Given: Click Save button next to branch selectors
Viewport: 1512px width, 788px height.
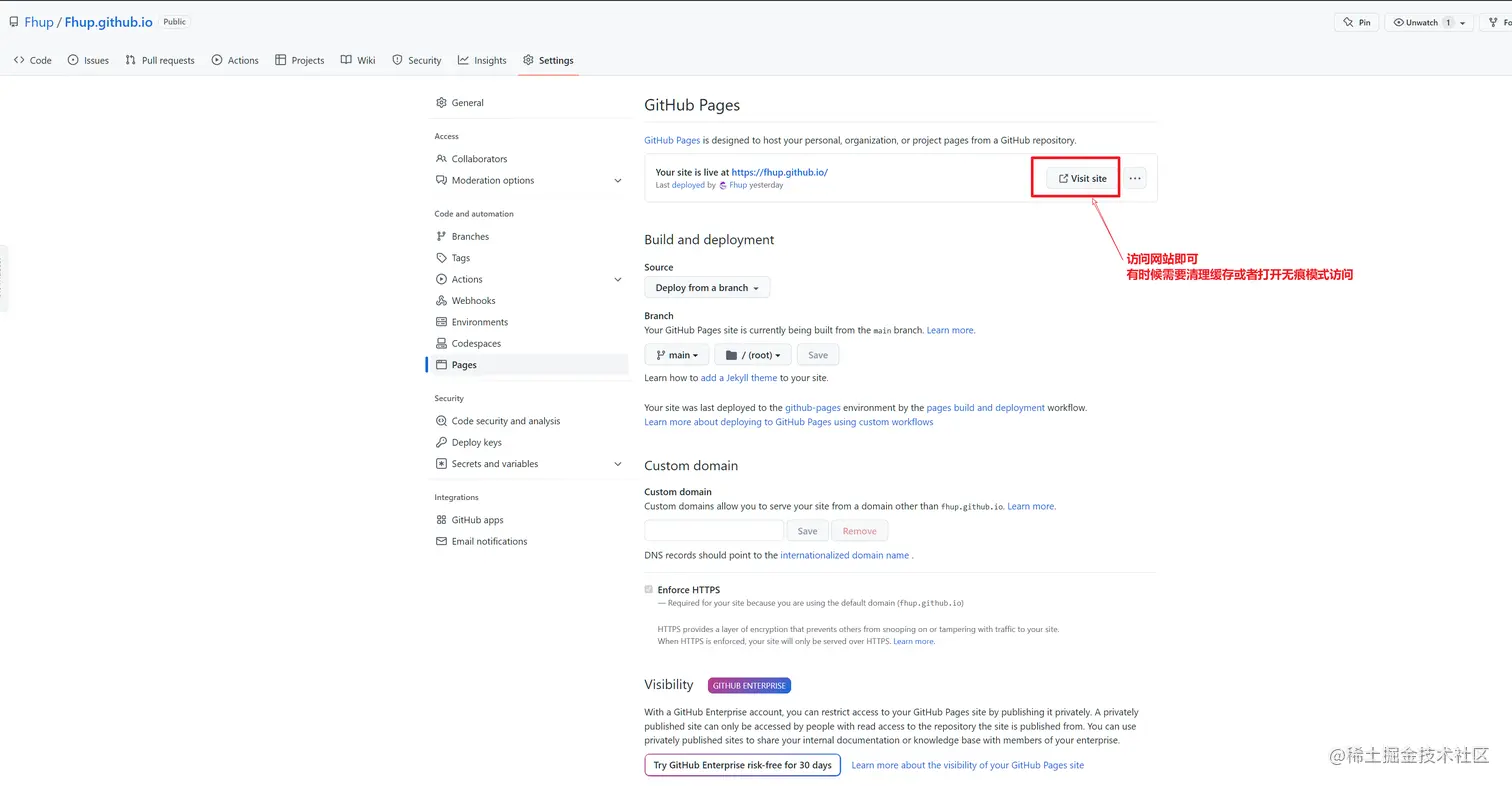Looking at the screenshot, I should tap(818, 355).
